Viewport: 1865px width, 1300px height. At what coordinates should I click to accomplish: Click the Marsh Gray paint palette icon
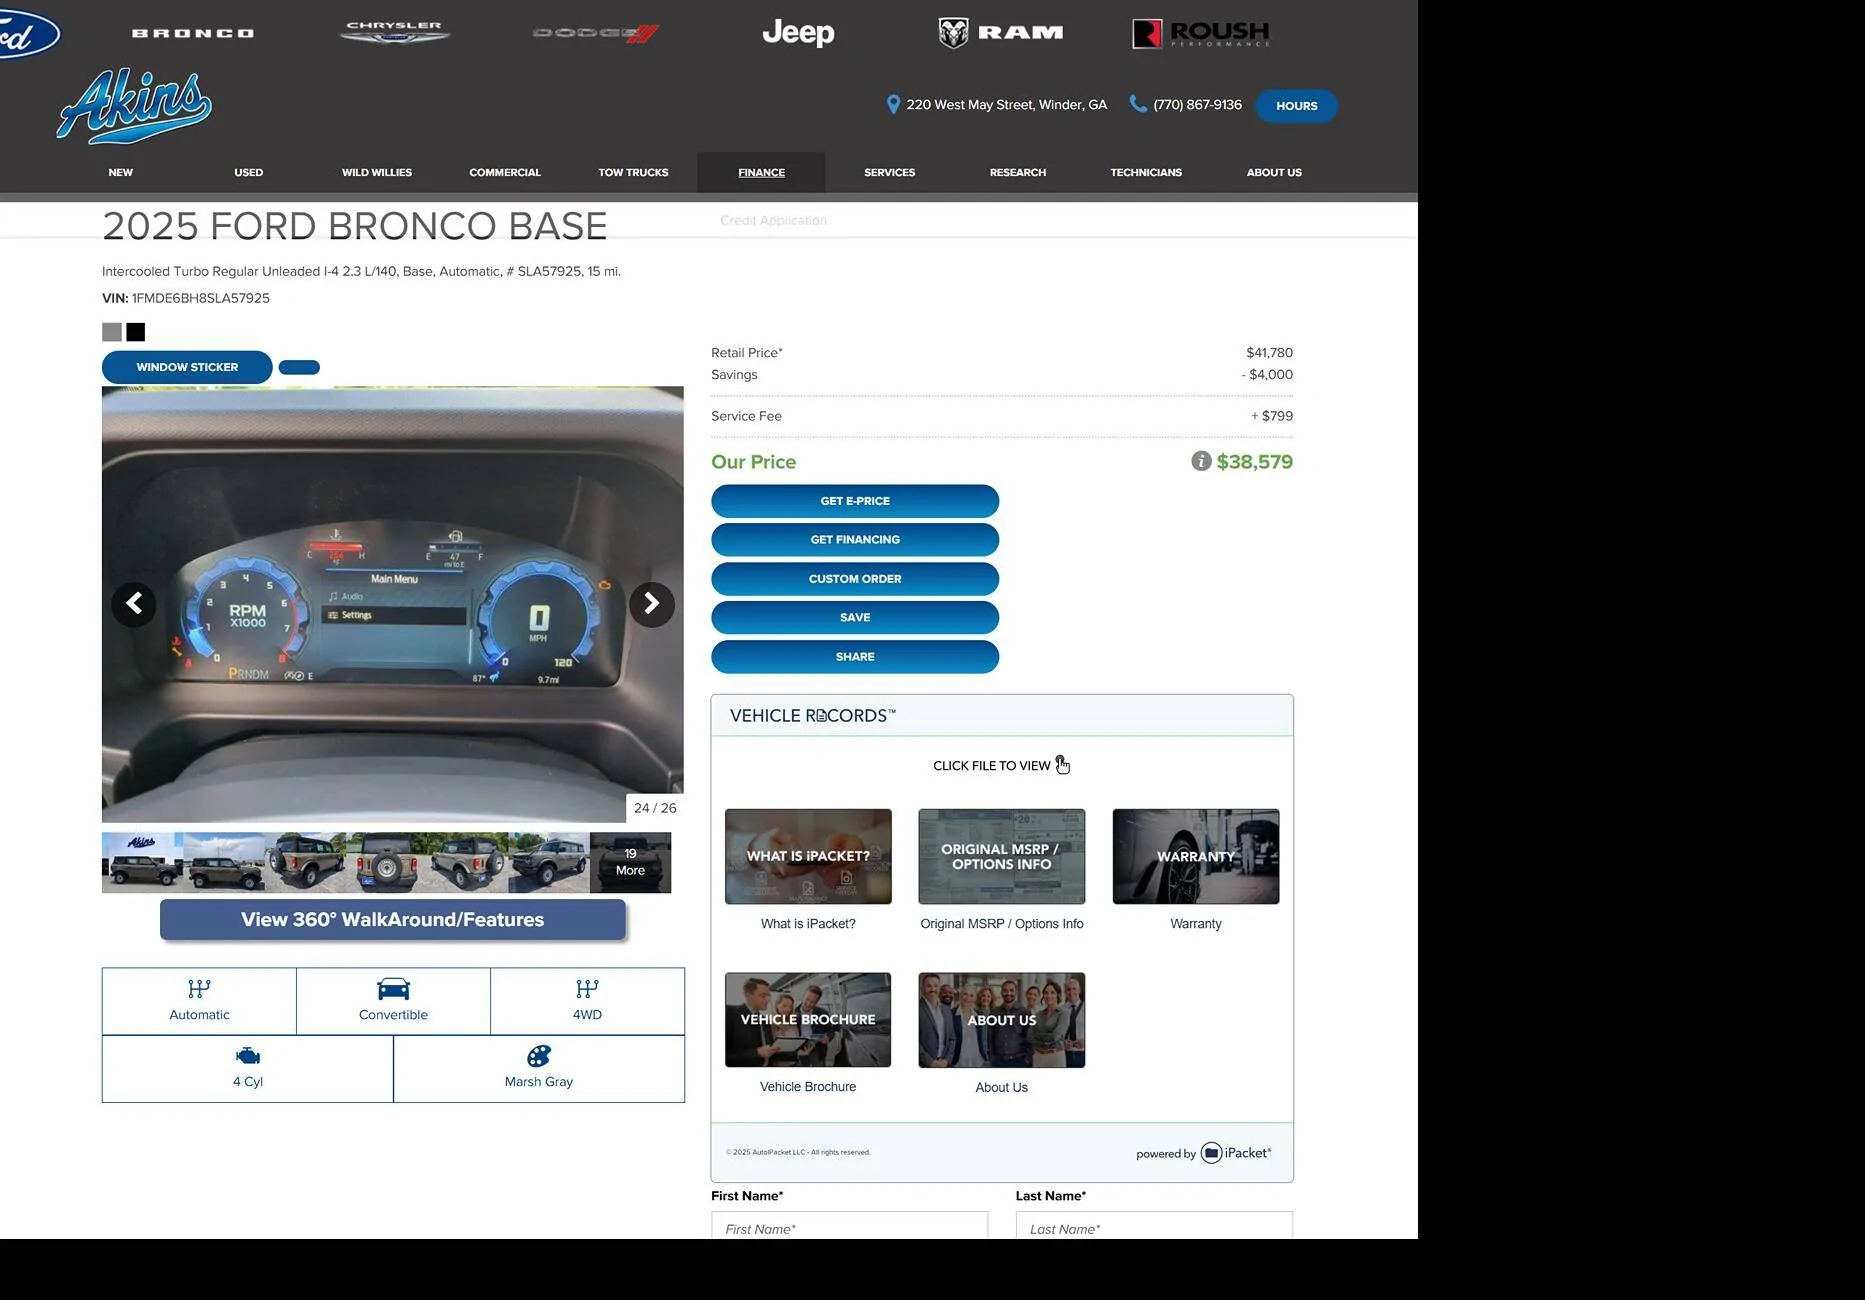tap(539, 1056)
